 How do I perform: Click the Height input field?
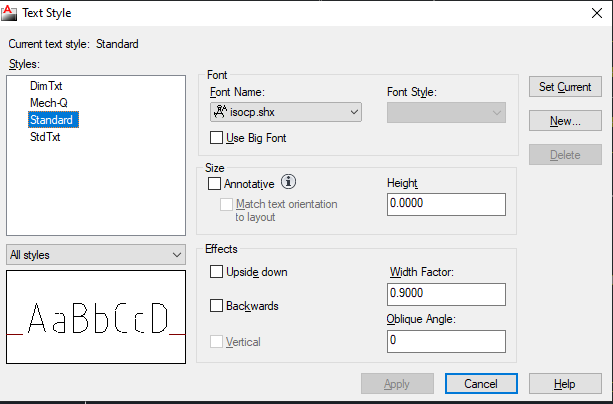445,204
